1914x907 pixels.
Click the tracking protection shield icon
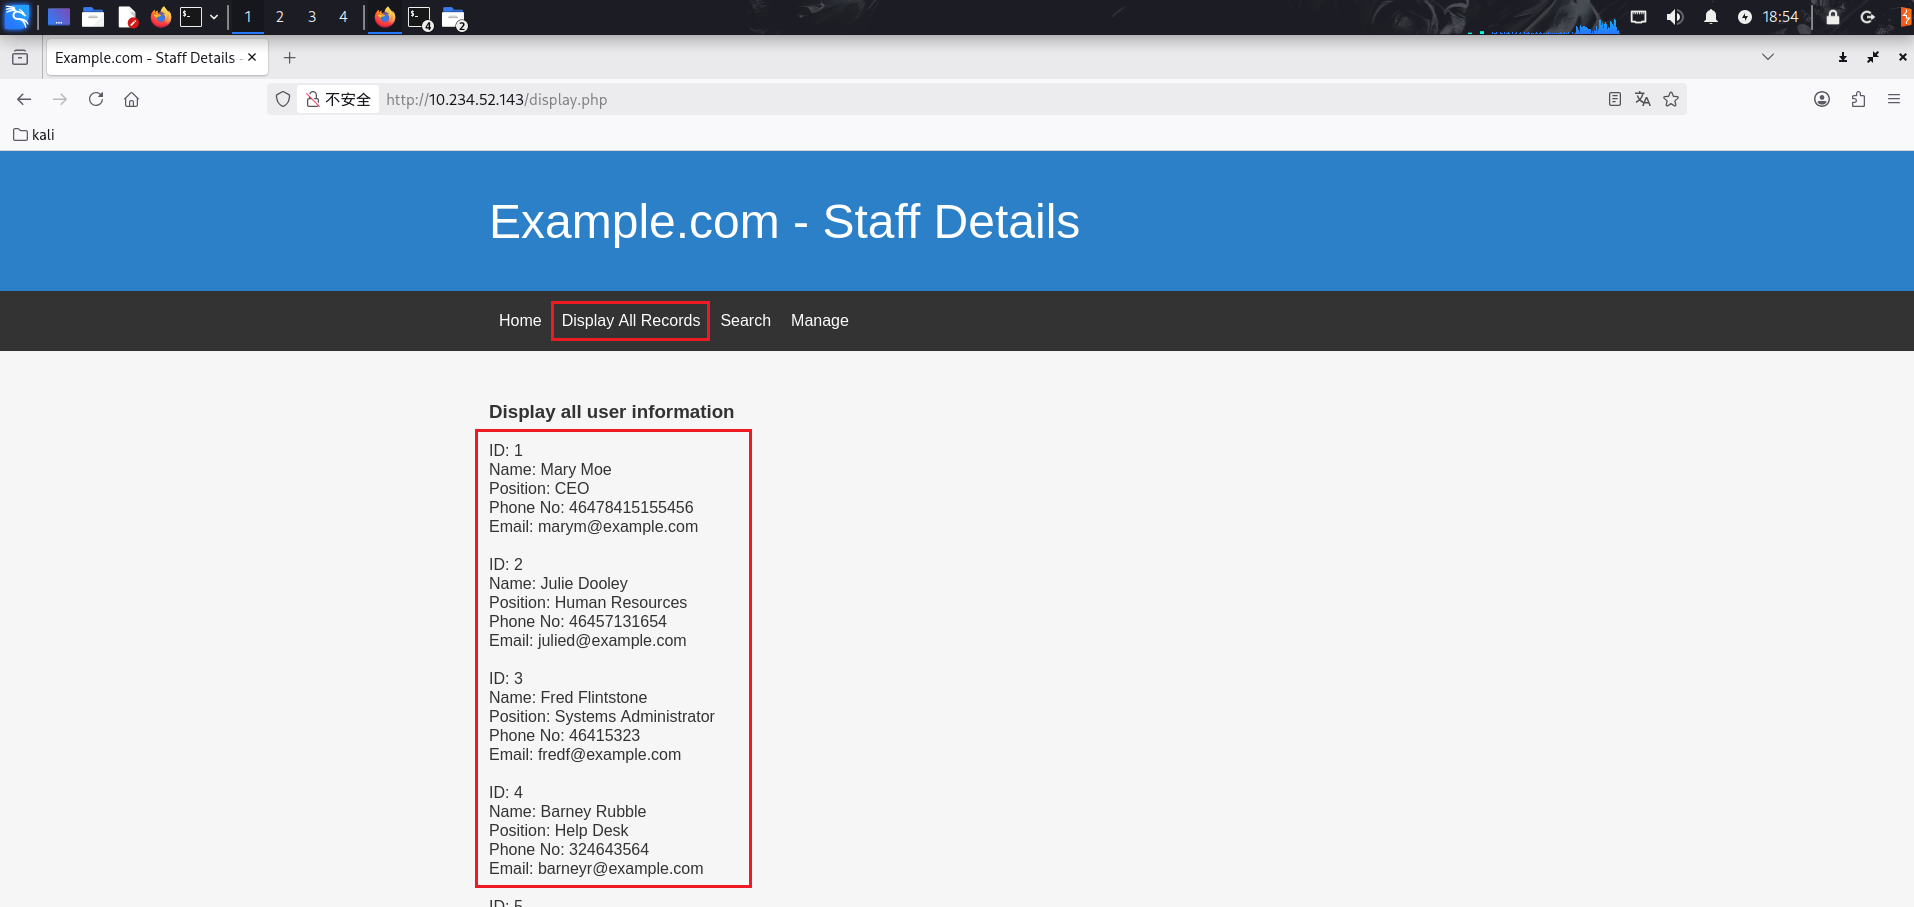click(283, 99)
